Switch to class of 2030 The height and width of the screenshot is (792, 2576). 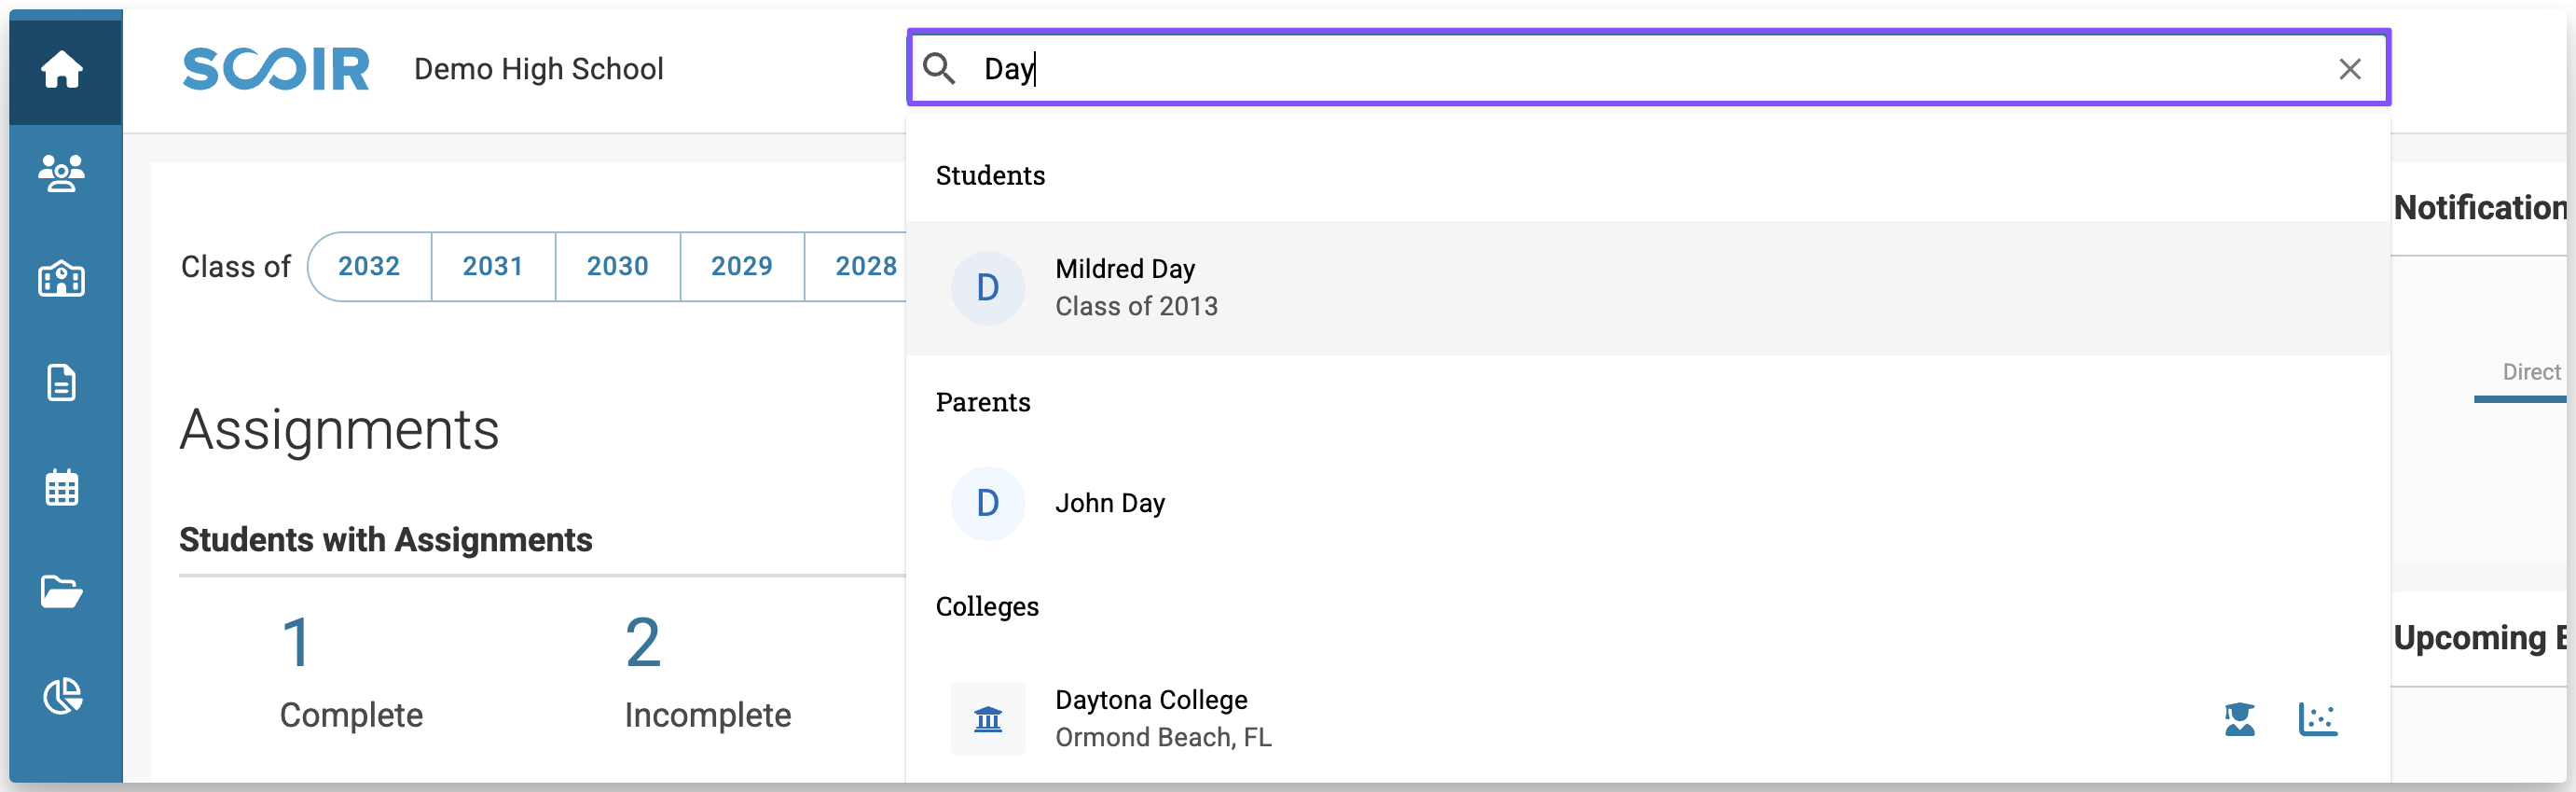coord(617,267)
